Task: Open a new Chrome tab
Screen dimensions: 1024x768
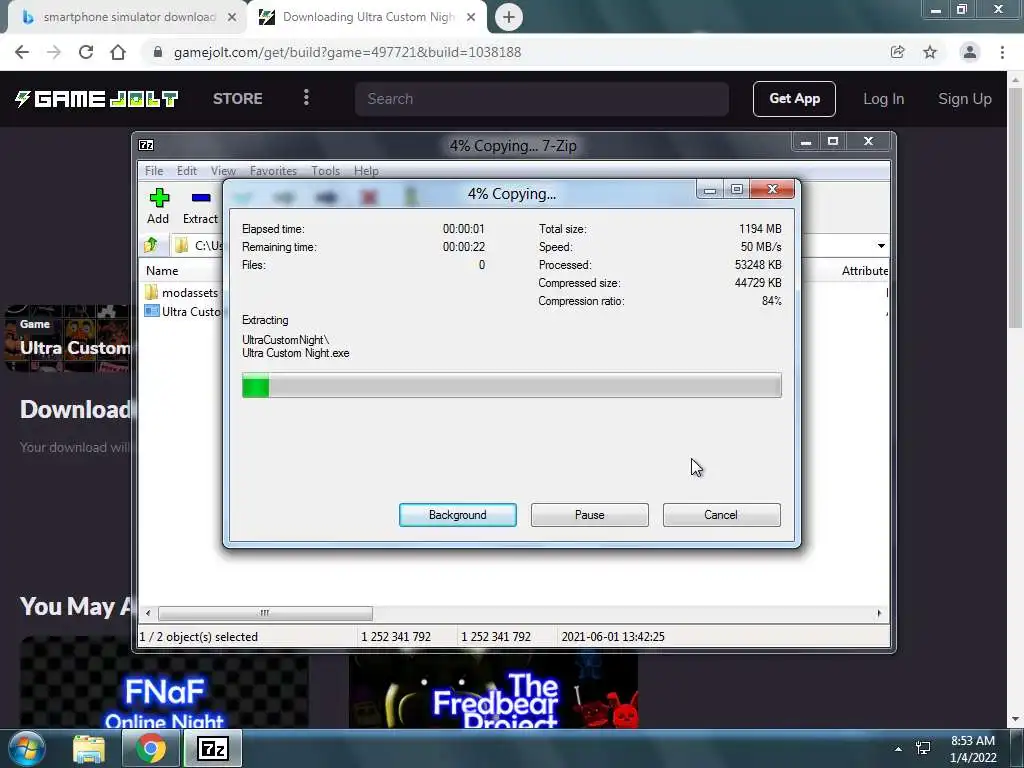Action: pos(509,17)
